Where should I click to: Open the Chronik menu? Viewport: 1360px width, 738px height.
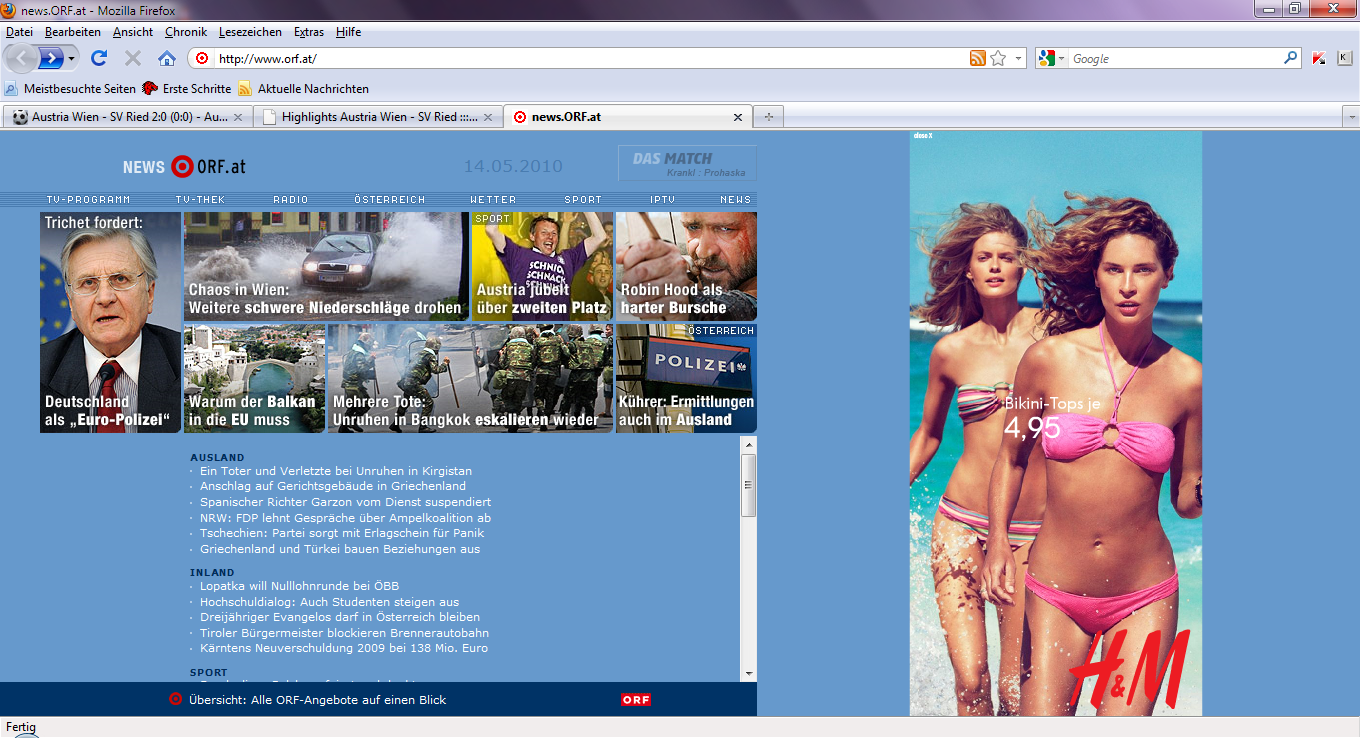point(186,32)
